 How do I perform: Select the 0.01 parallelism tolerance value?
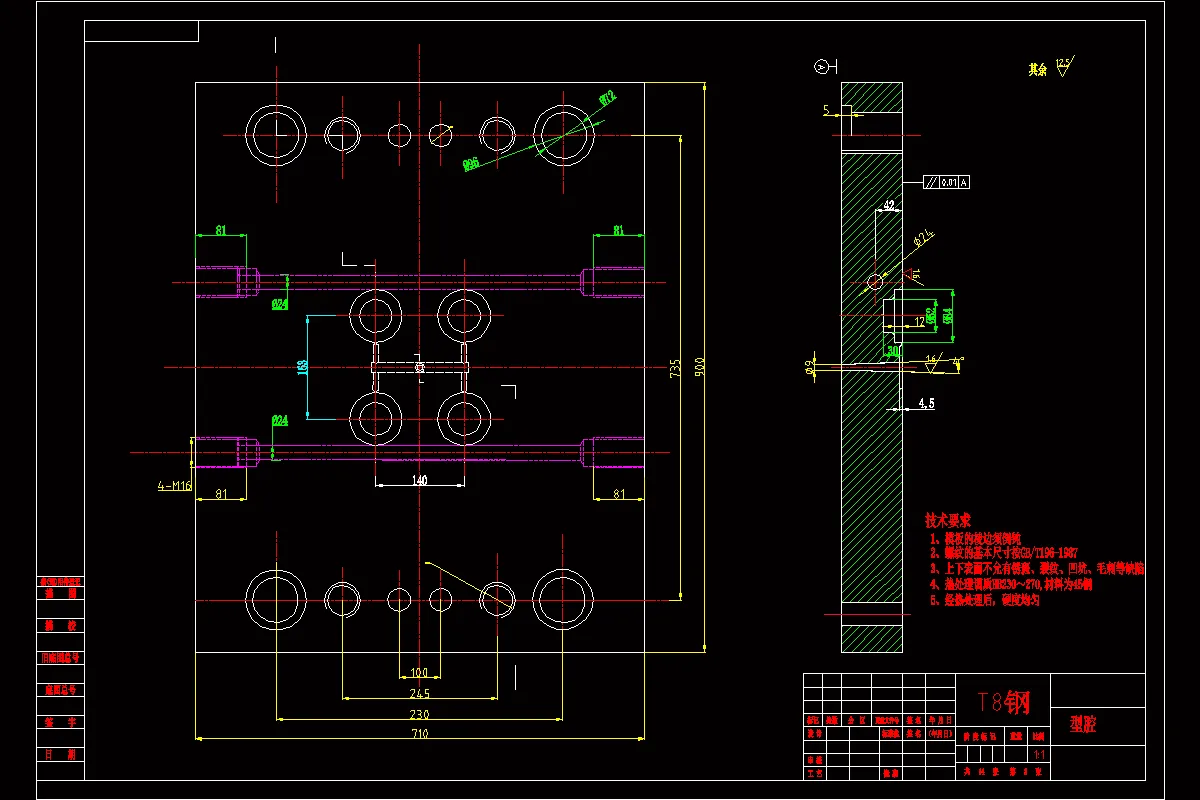[x=948, y=182]
